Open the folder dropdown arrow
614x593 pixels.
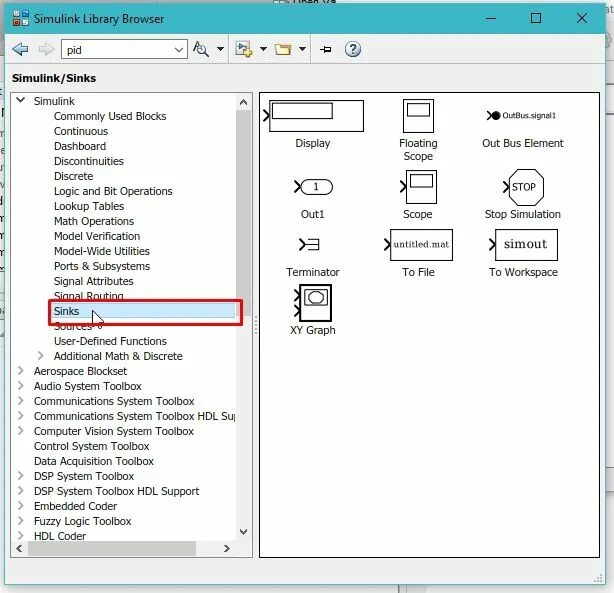[x=302, y=49]
